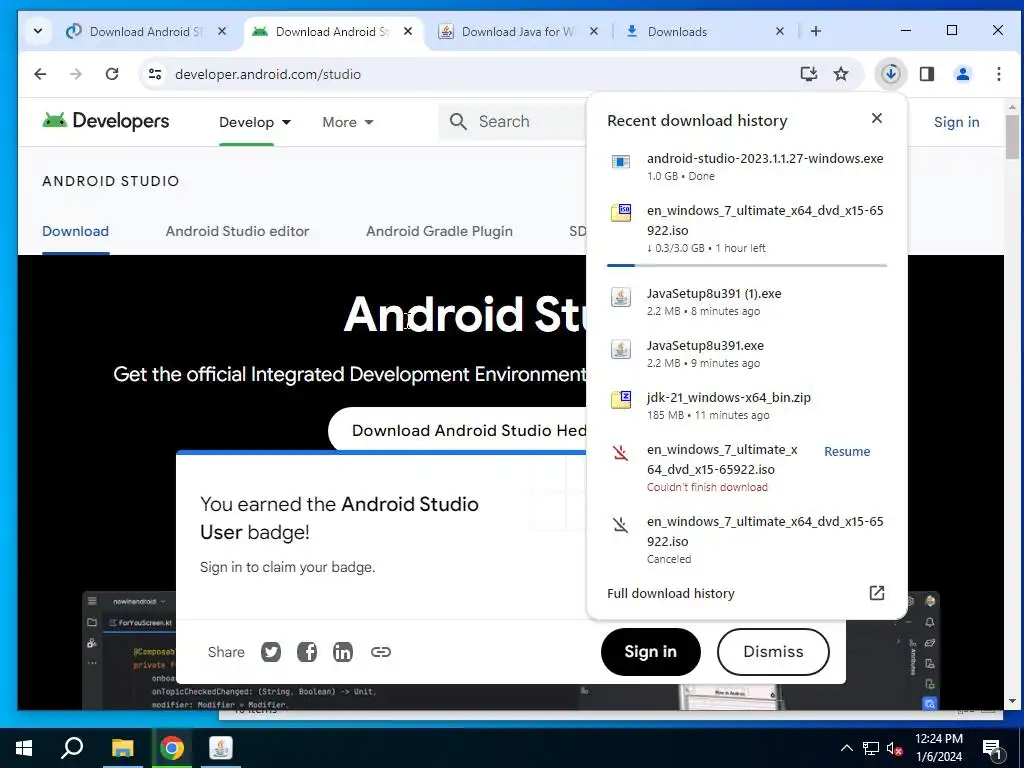The width and height of the screenshot is (1024, 768).
Task: Switch to Download Java for Windows tab
Action: [x=519, y=31]
